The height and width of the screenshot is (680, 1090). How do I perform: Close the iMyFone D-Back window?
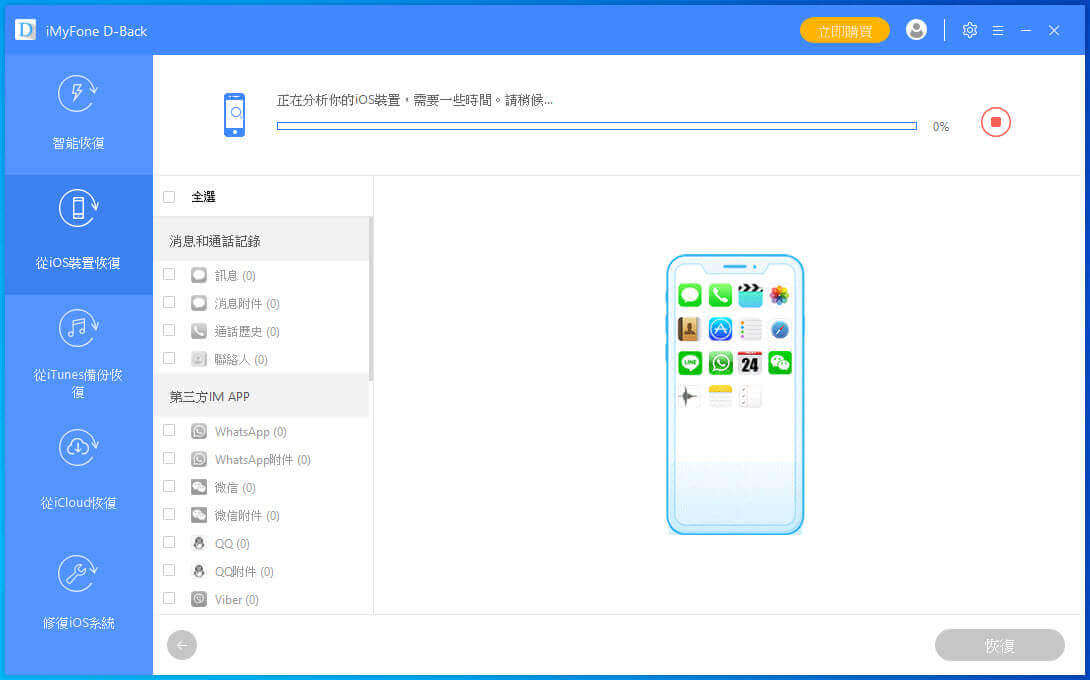pos(1054,31)
